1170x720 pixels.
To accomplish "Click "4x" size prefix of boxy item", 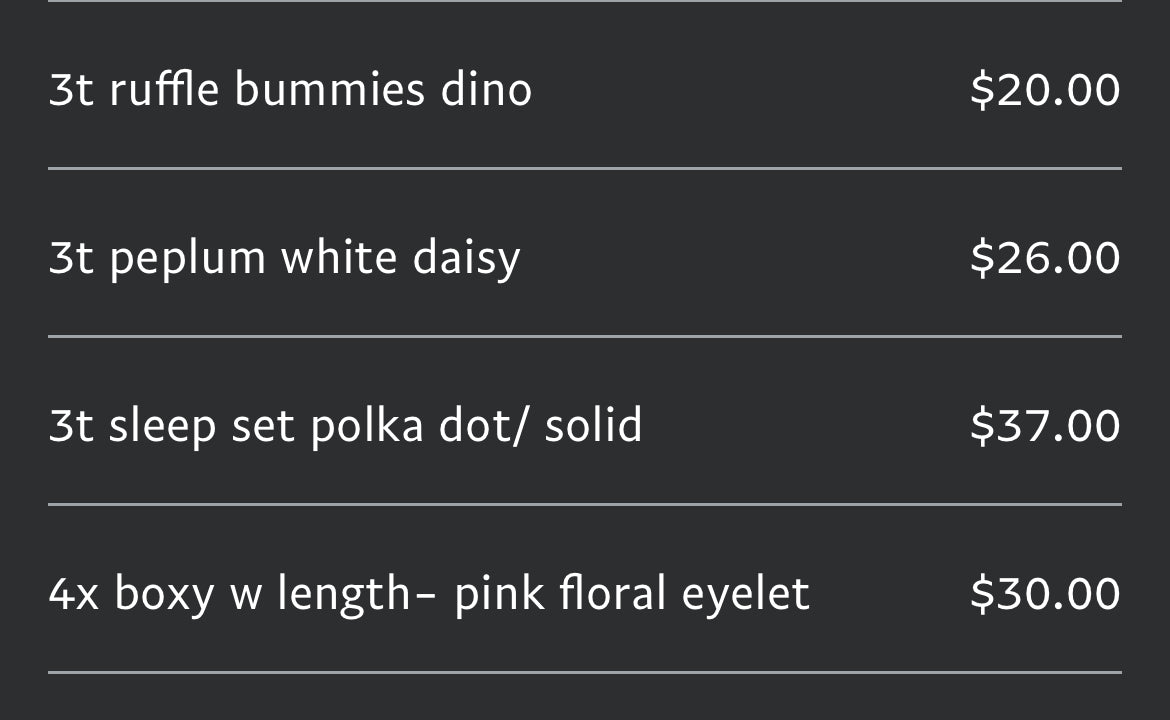I will coord(73,594).
